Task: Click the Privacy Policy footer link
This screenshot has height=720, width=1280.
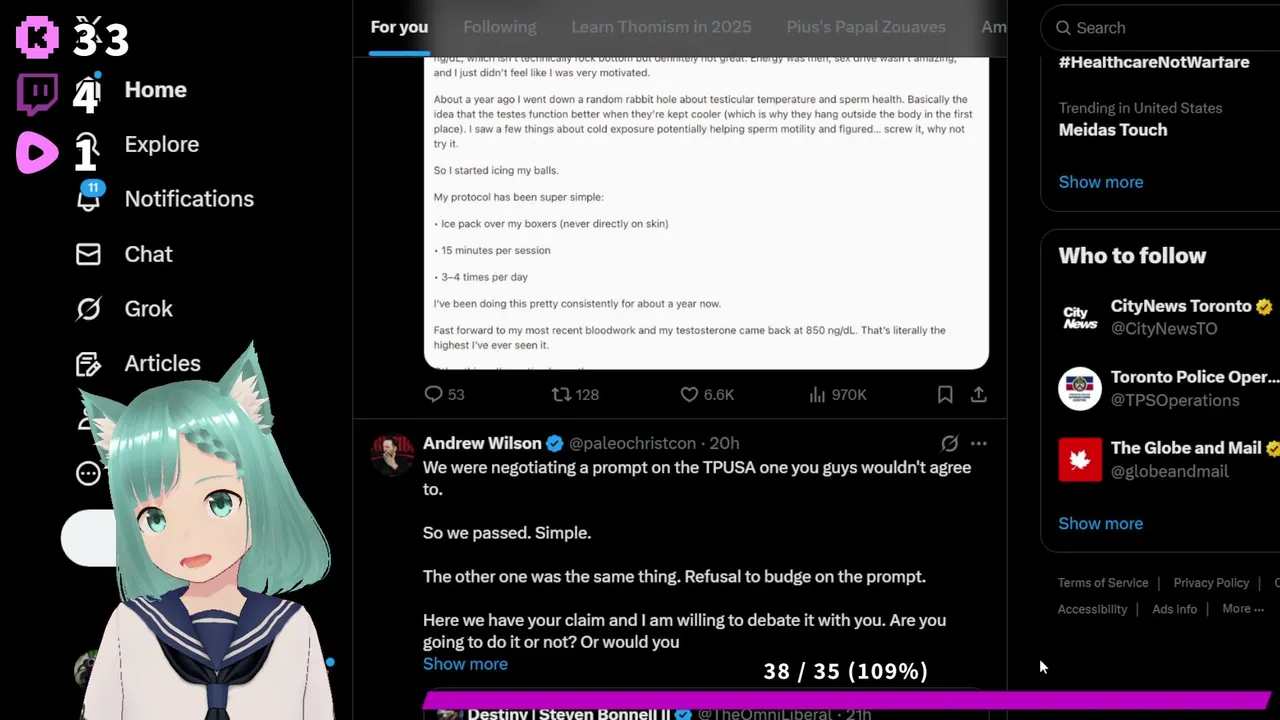Action: (1211, 583)
